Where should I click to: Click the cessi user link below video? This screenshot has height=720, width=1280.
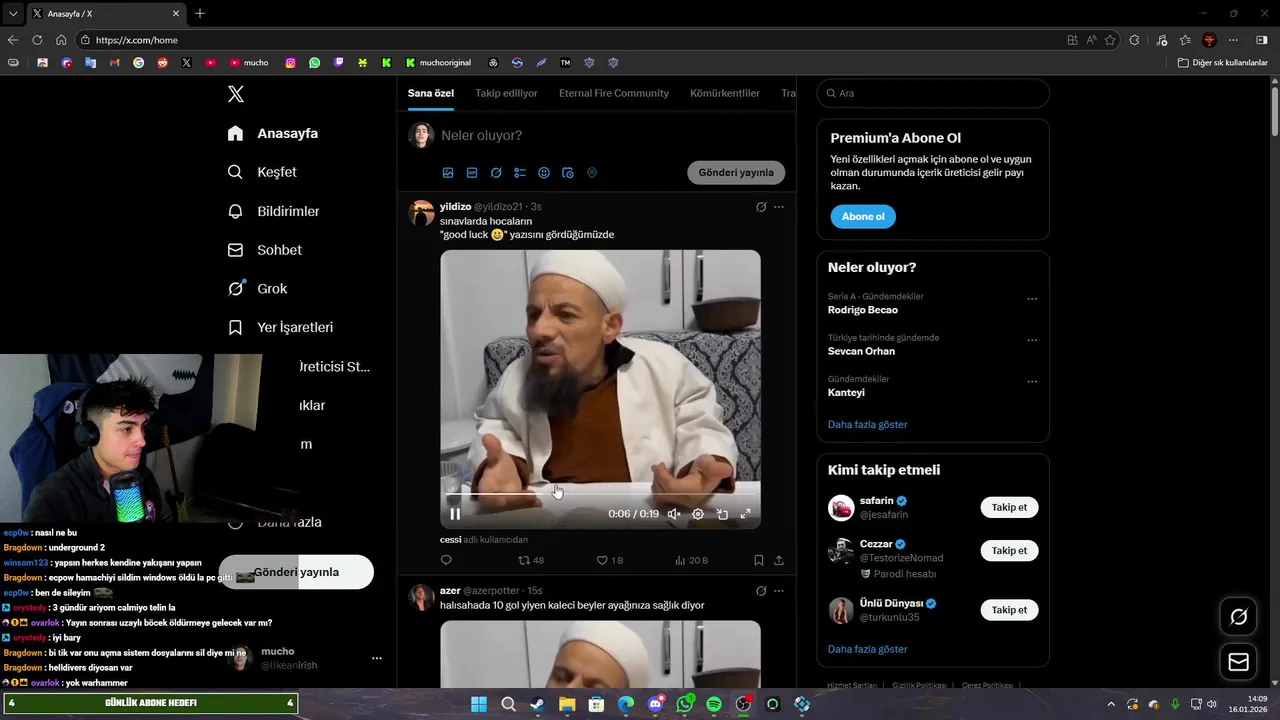(451, 540)
